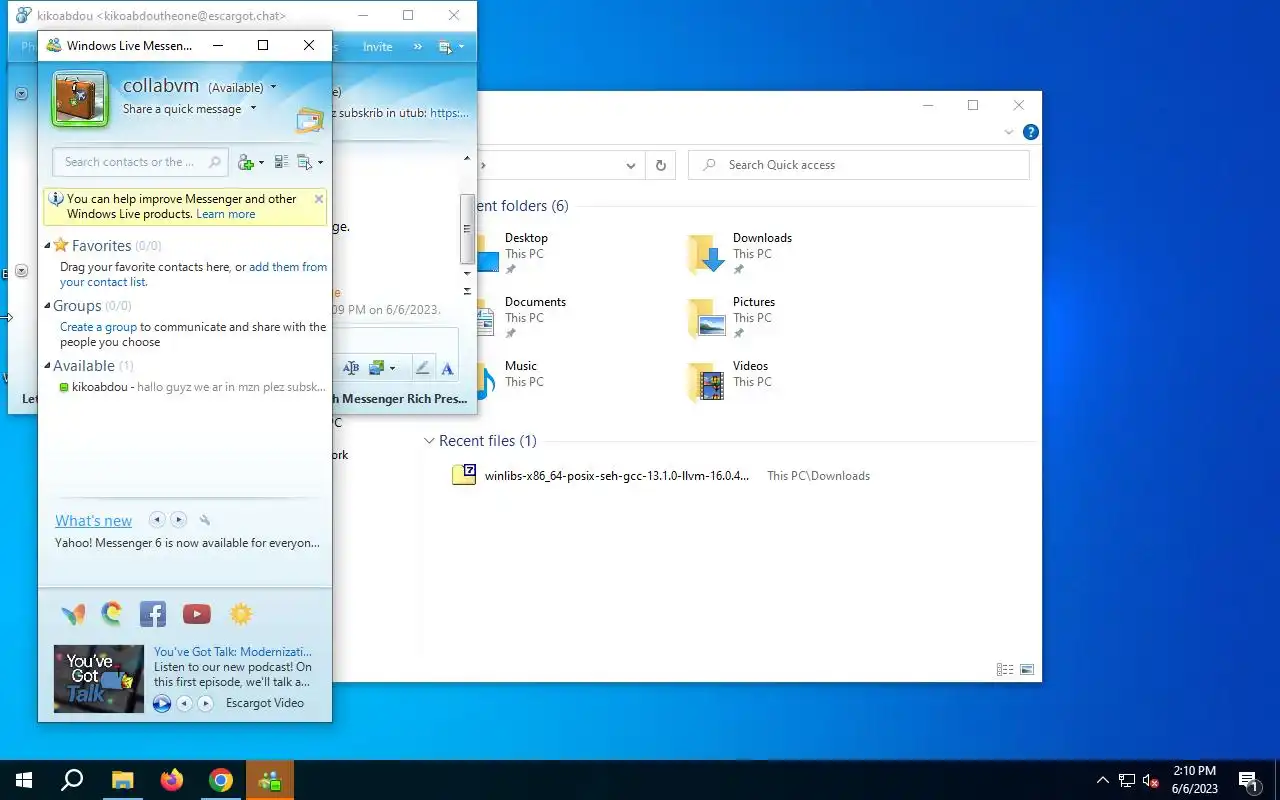Screen dimensions: 1280x800
Task: Click the File Explorer help question mark
Action: pos(1031,132)
